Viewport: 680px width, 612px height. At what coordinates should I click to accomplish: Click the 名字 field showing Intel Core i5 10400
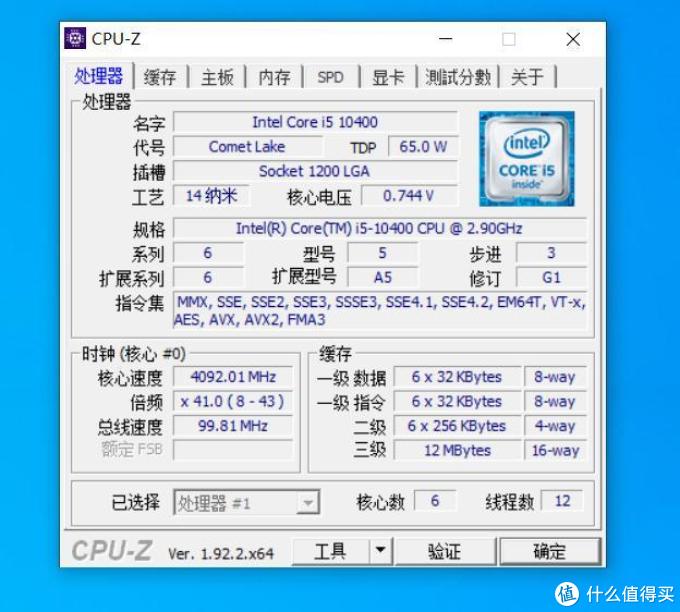click(x=315, y=122)
